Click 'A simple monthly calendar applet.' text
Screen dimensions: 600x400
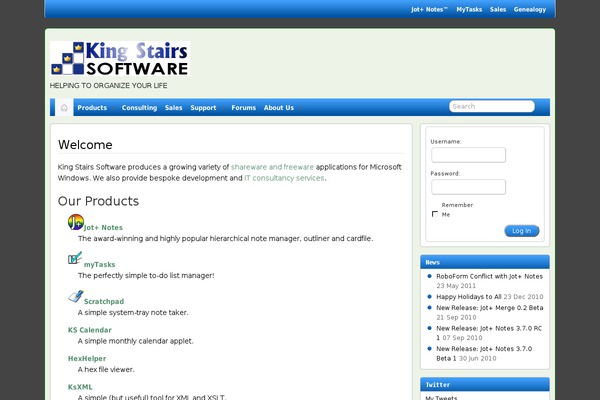[135, 341]
